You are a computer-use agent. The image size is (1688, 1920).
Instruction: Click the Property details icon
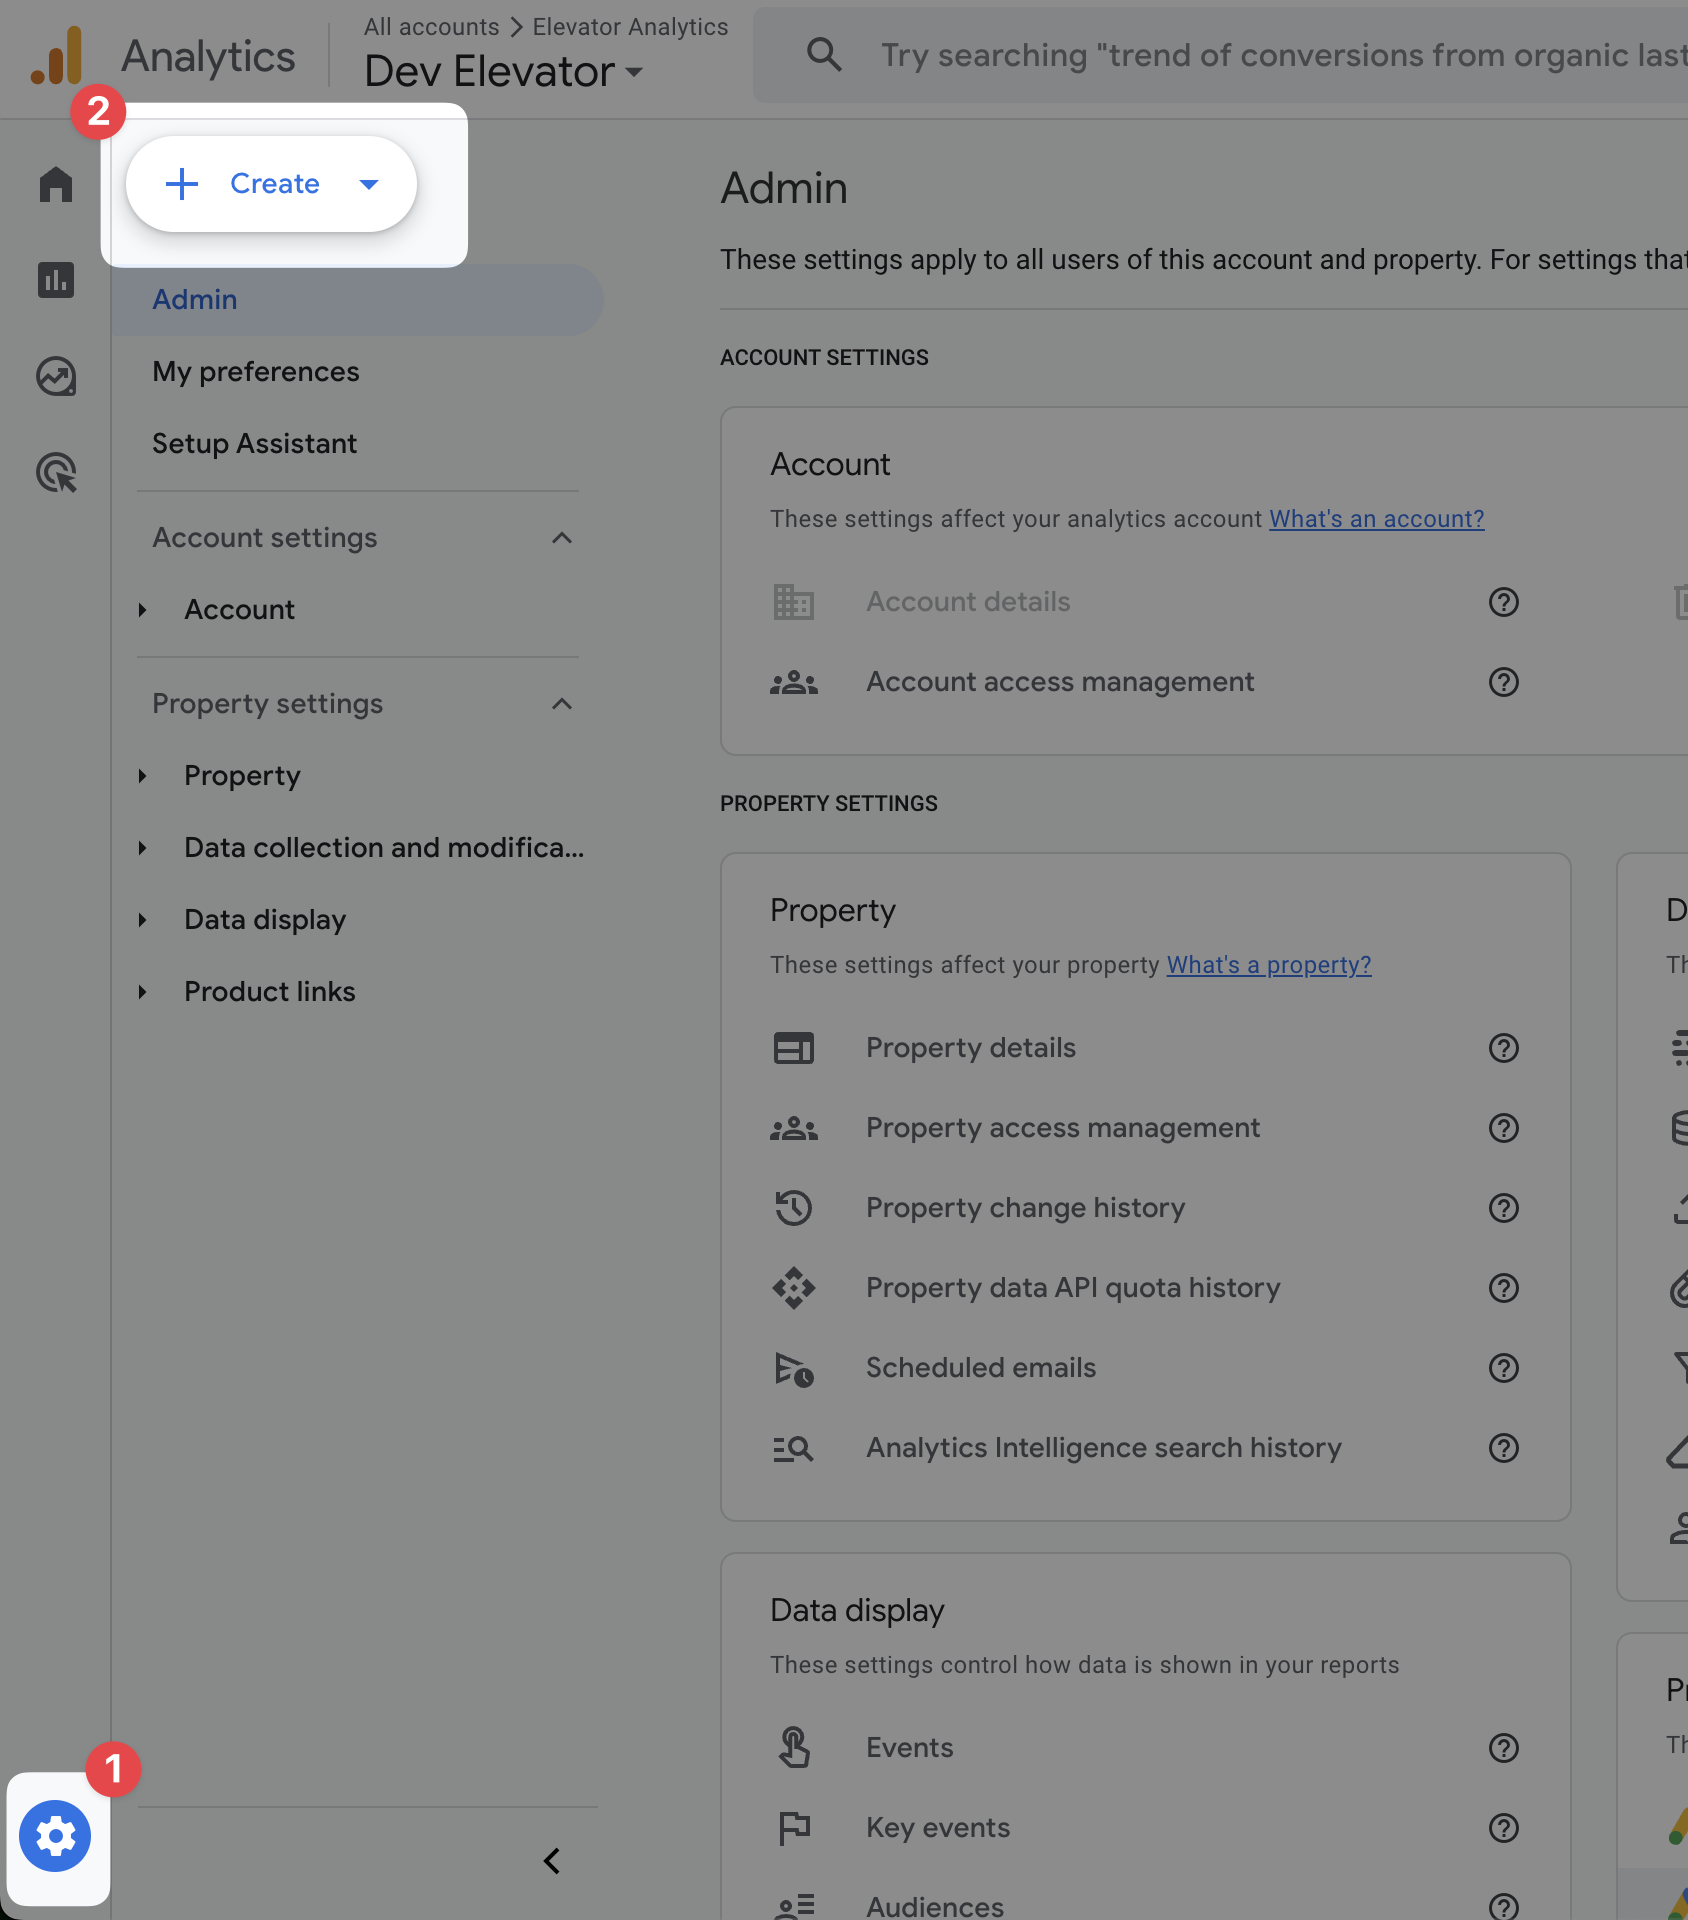[794, 1048]
